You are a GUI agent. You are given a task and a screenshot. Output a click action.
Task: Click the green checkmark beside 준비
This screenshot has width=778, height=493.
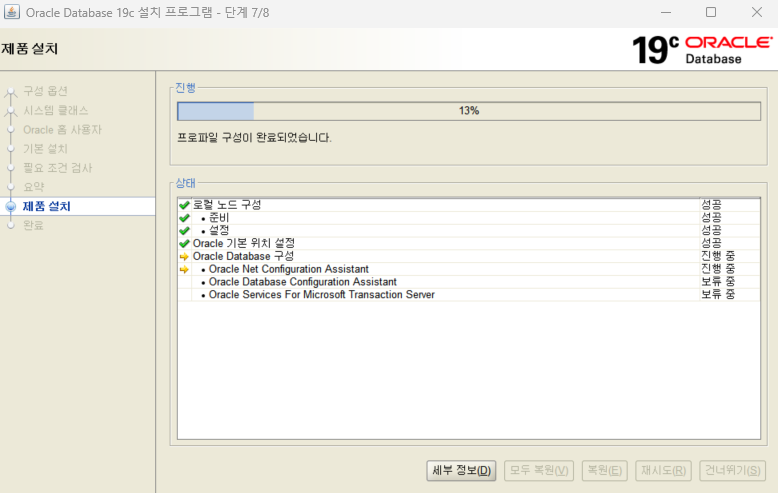pyautogui.click(x=185, y=218)
